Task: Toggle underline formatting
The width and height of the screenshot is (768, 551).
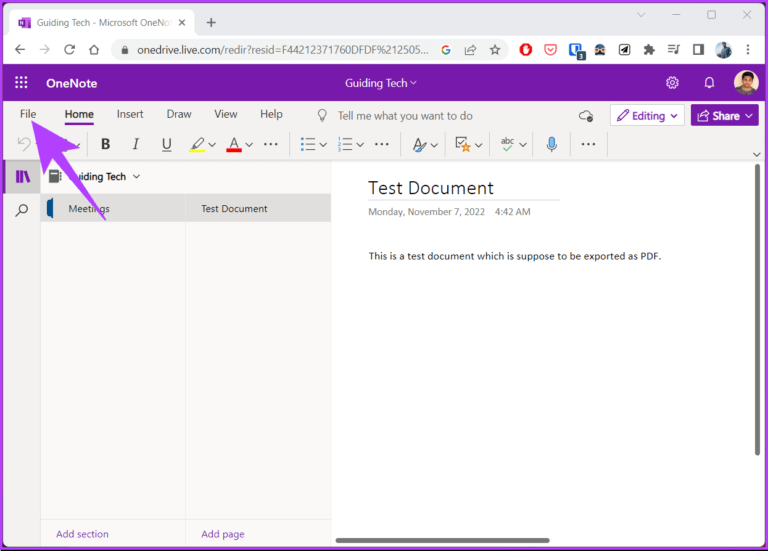Action: point(167,144)
